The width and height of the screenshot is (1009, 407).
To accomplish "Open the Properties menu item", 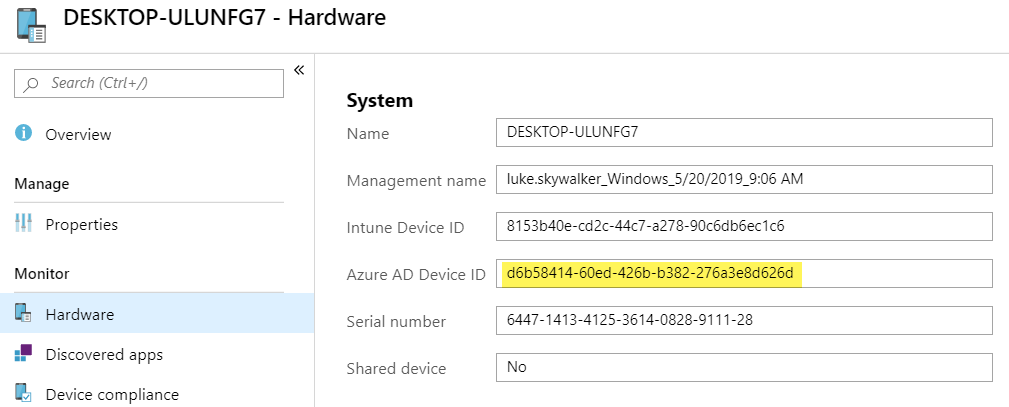I will tap(81, 224).
